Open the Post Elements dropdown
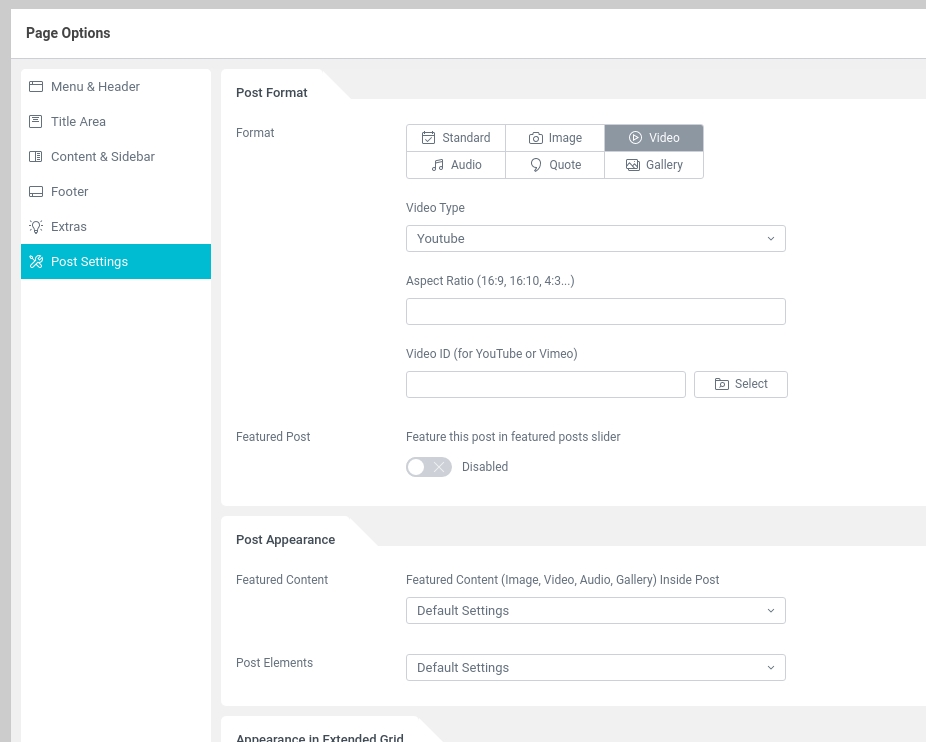 (595, 668)
